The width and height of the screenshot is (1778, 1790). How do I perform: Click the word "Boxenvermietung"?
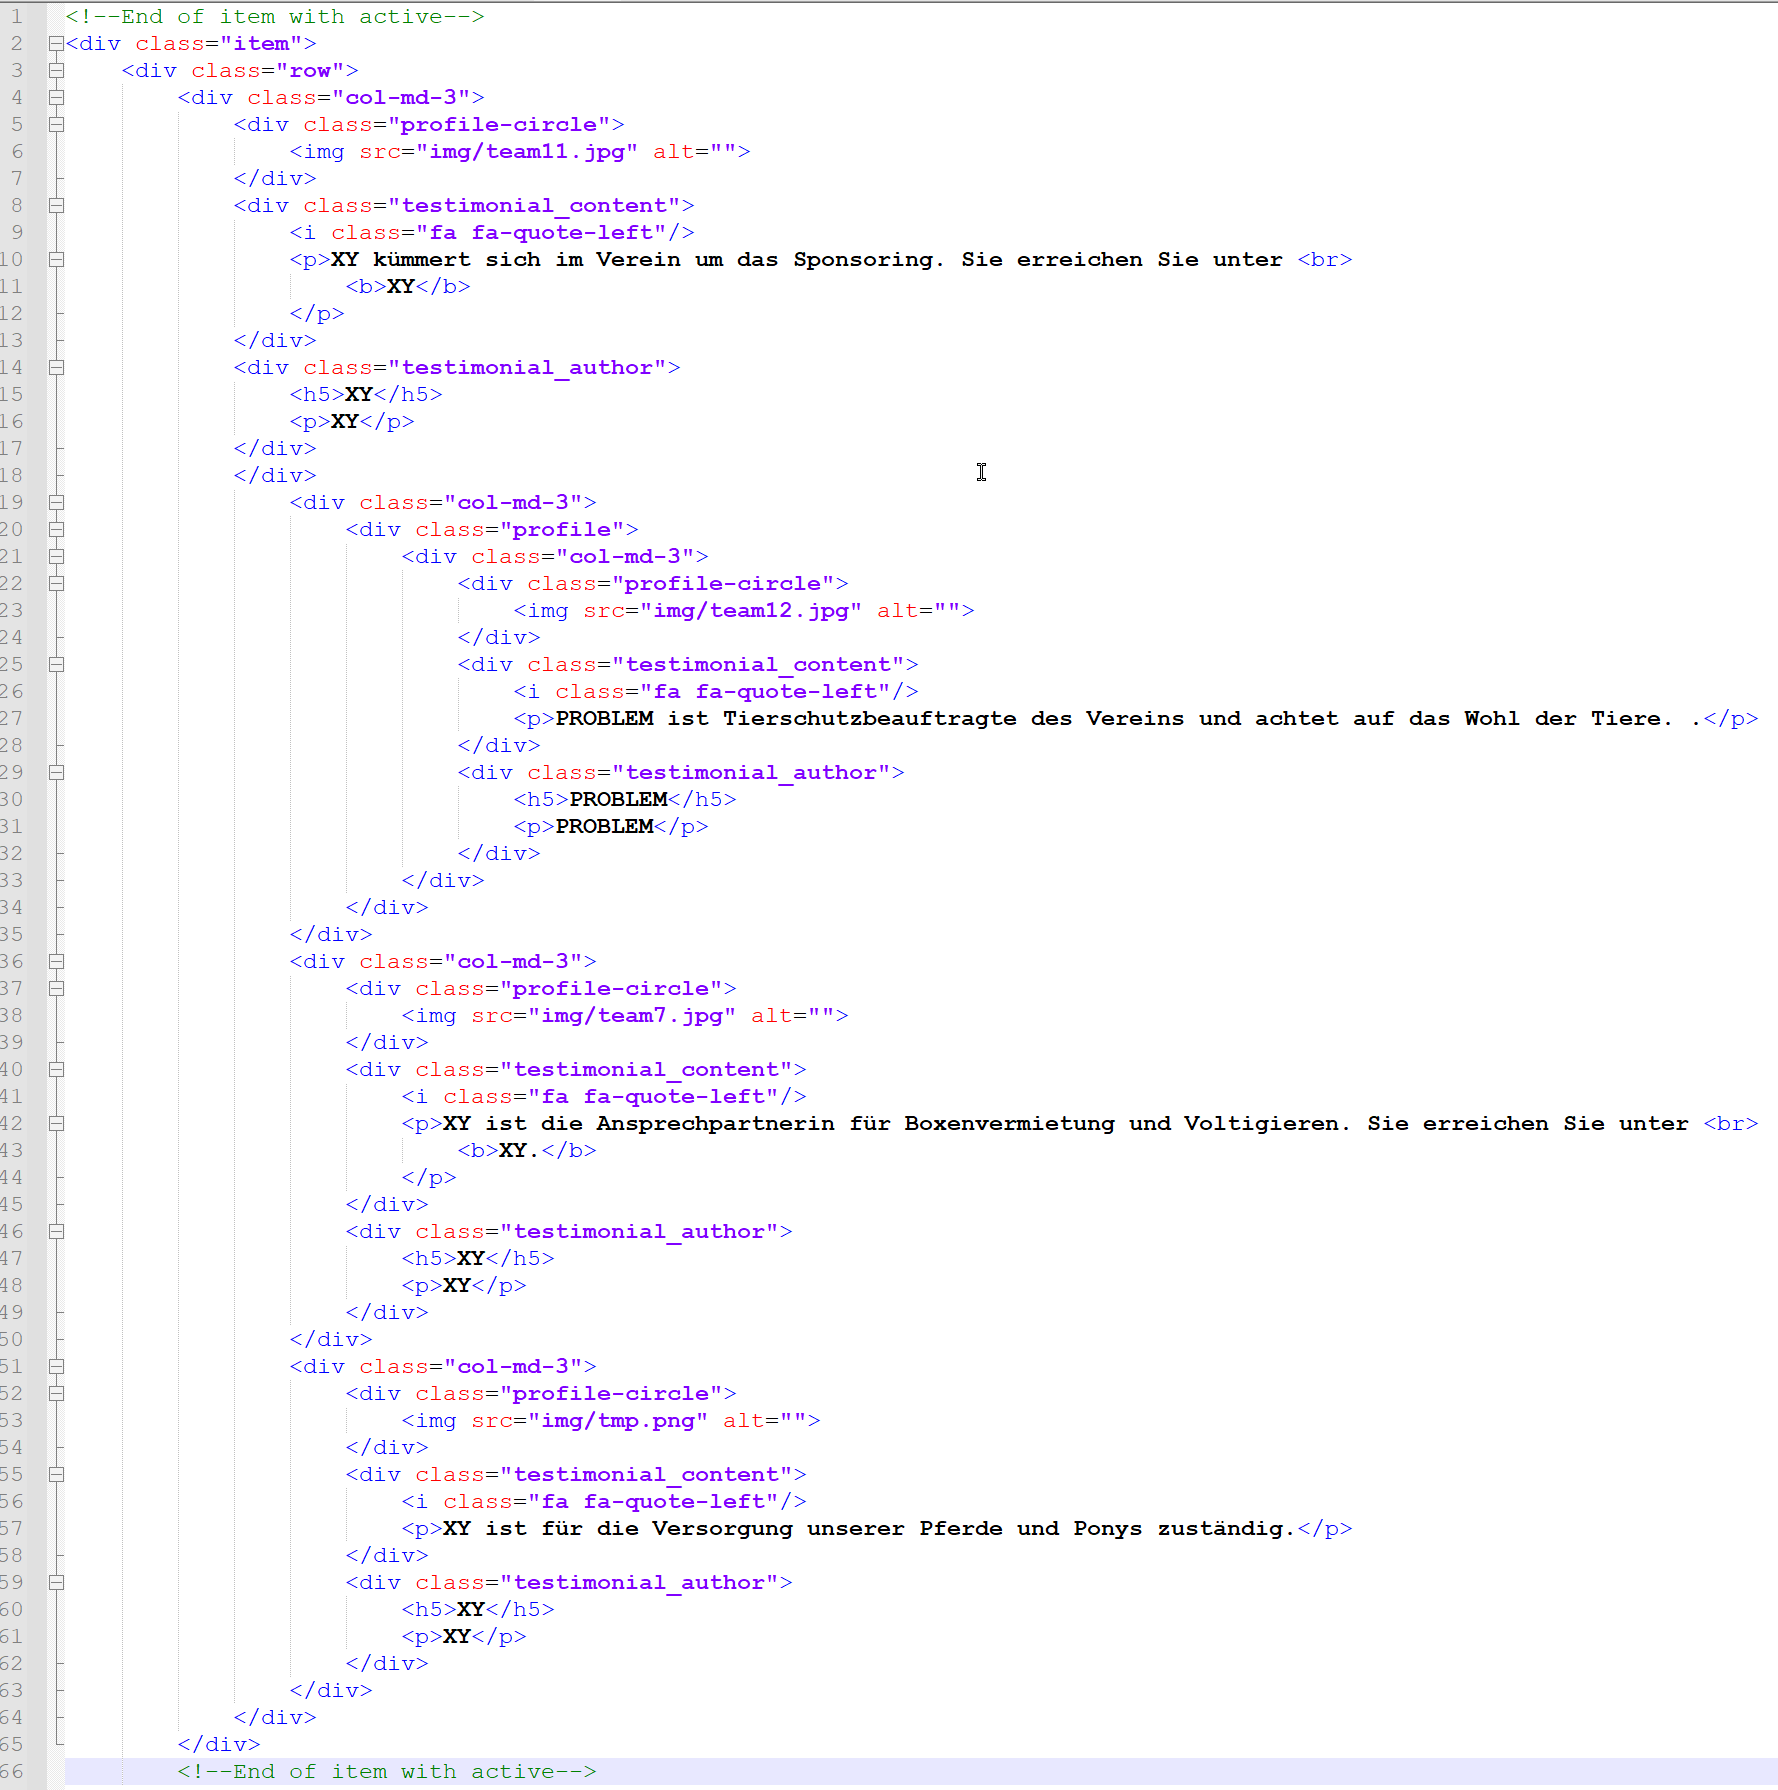(x=1009, y=1124)
